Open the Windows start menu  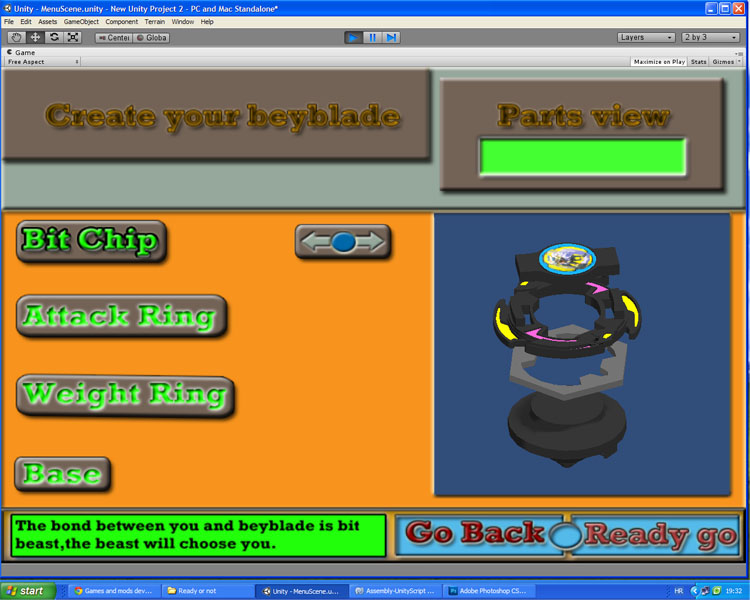click(28, 591)
